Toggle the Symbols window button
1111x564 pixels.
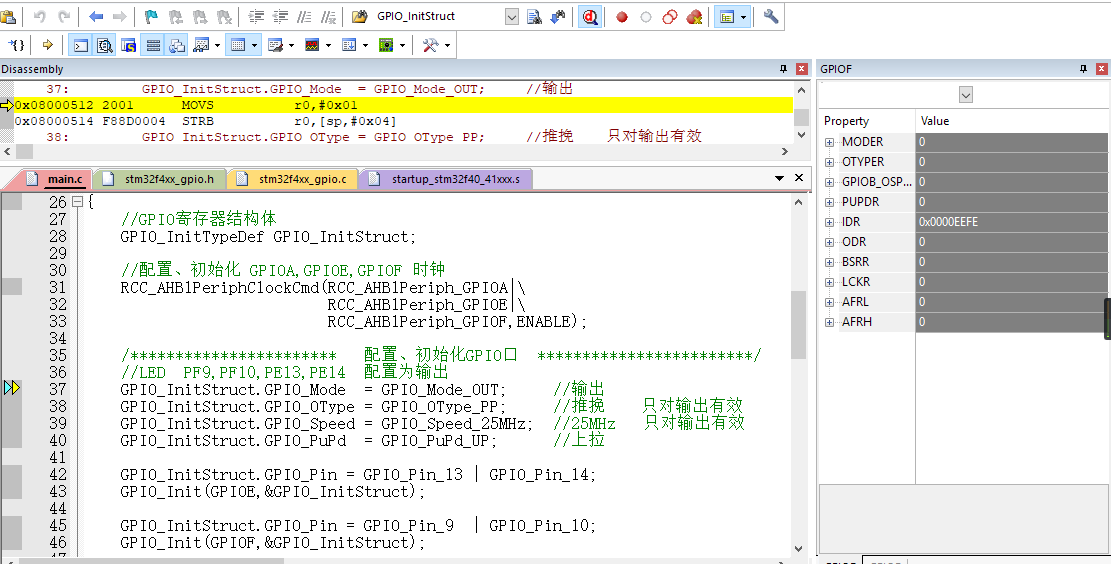pyautogui.click(x=129, y=45)
